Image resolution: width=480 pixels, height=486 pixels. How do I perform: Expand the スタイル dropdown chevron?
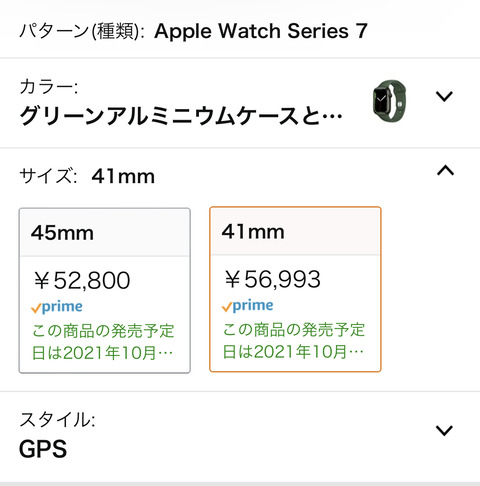click(x=444, y=431)
